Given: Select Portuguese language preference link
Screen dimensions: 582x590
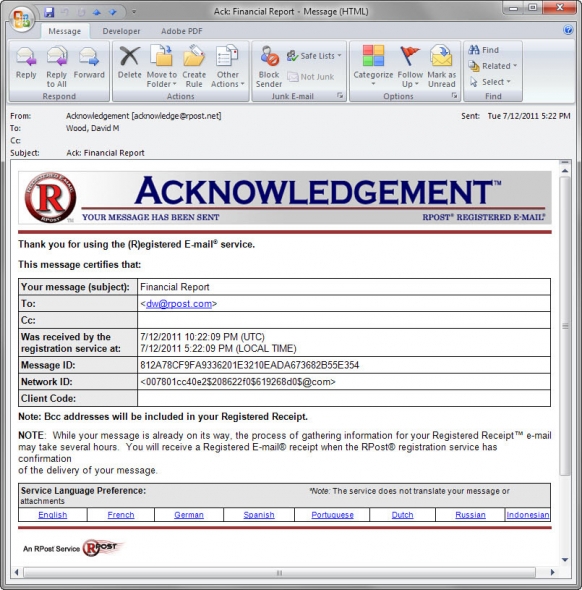Looking at the screenshot, I should (333, 515).
